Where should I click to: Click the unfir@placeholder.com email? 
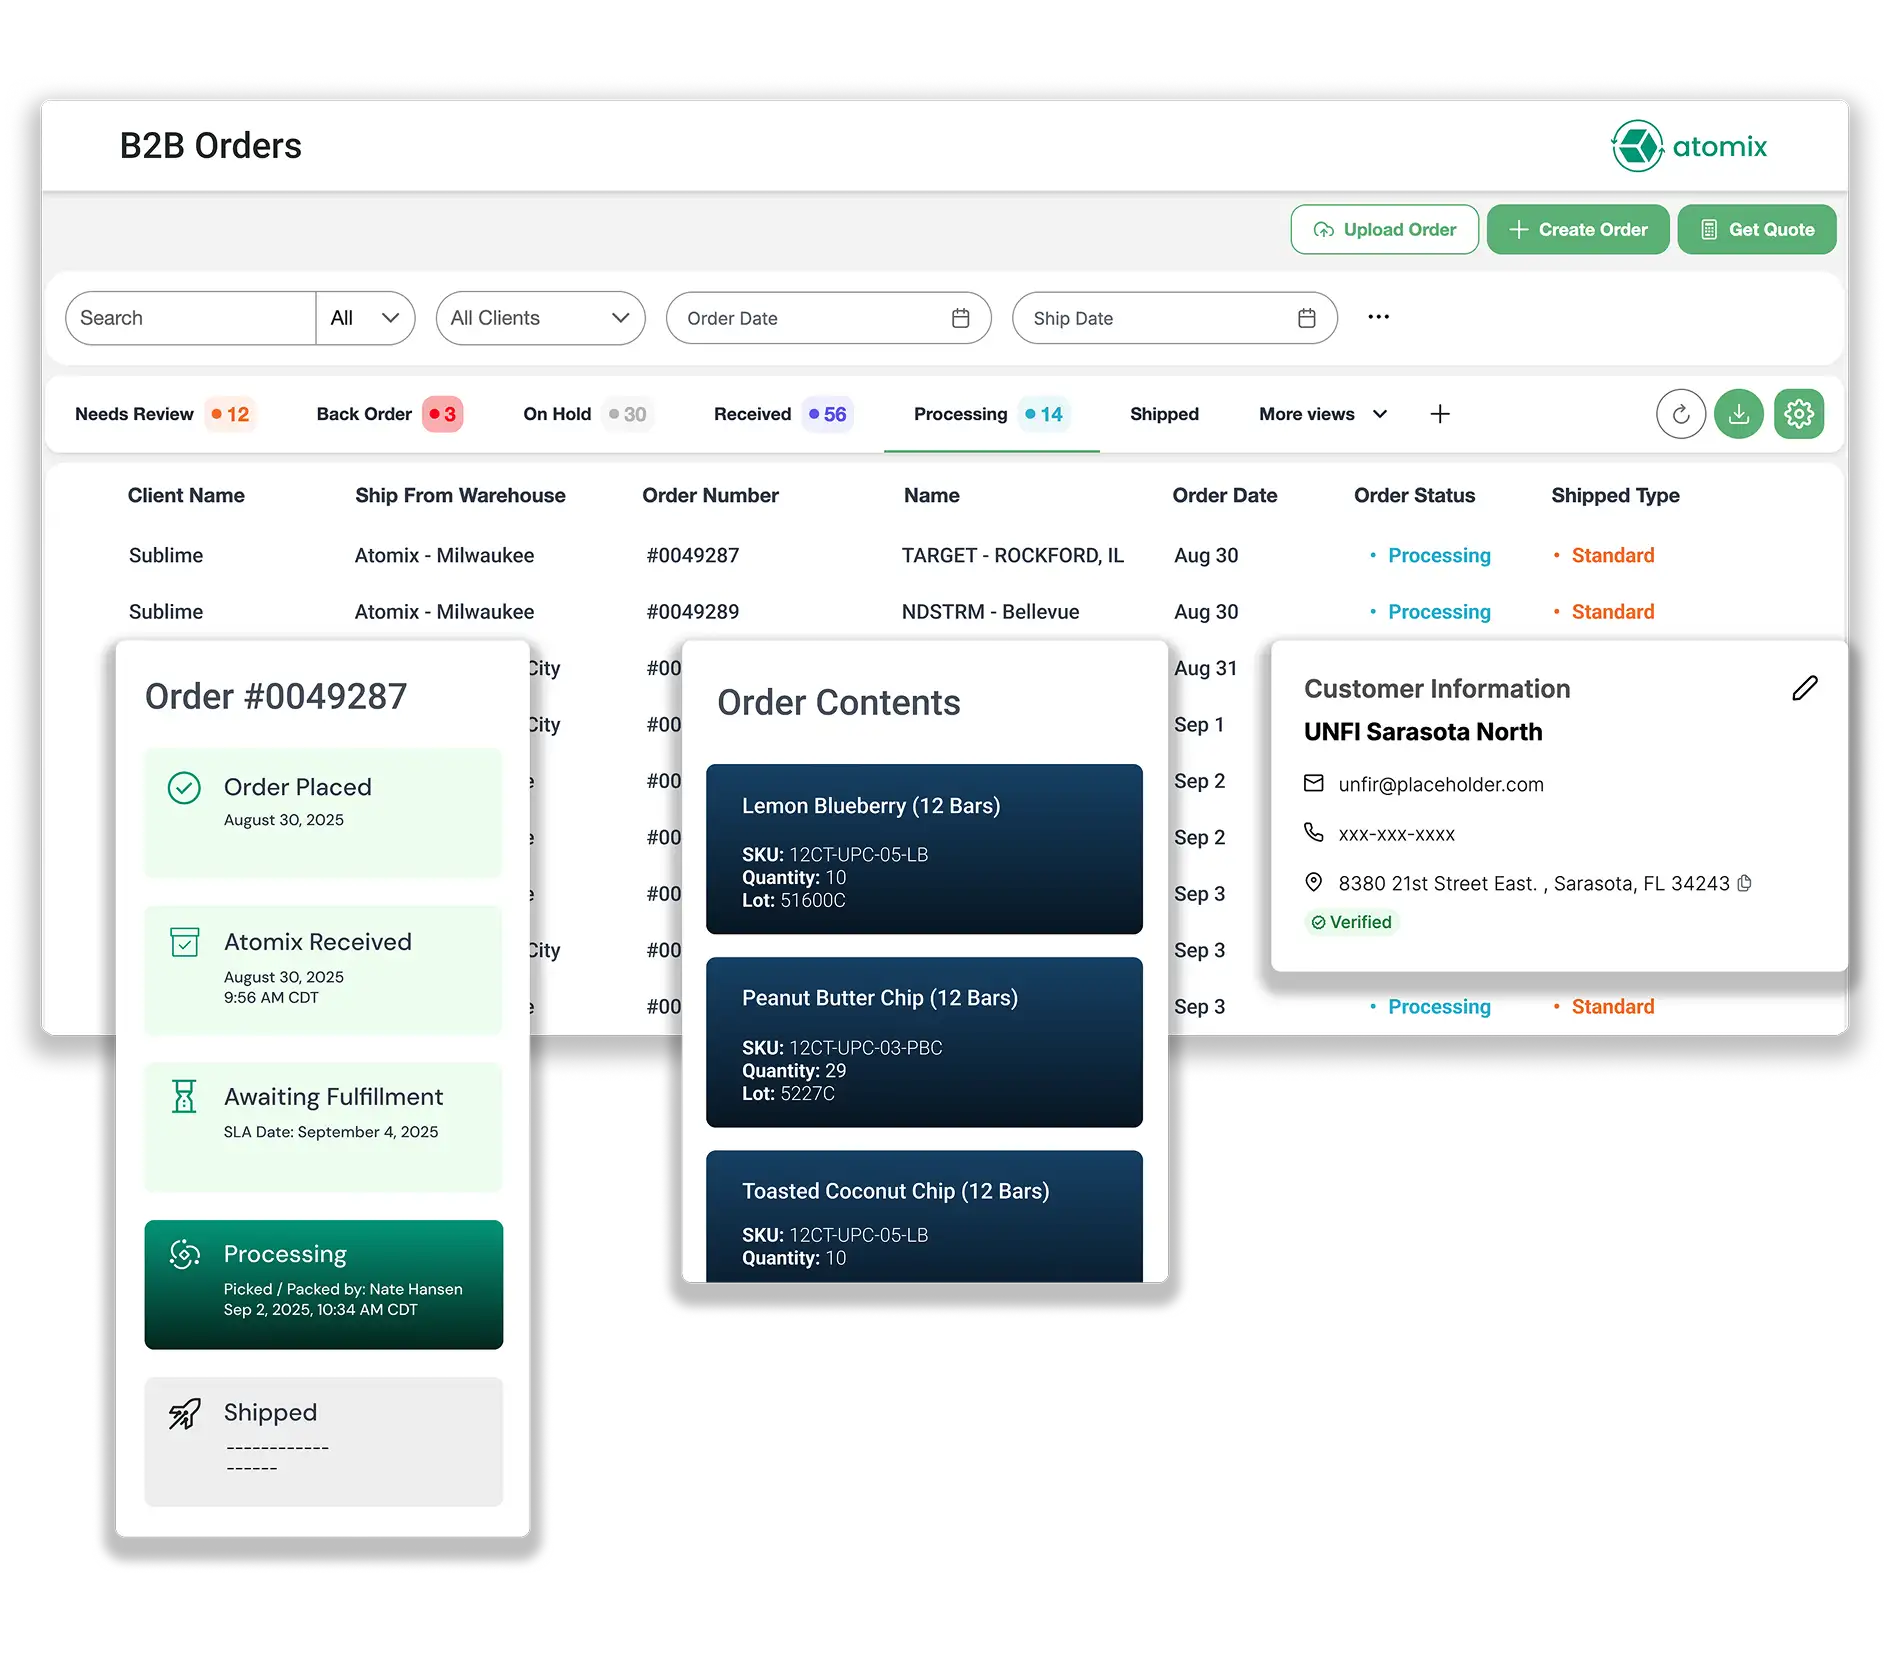[x=1440, y=784]
